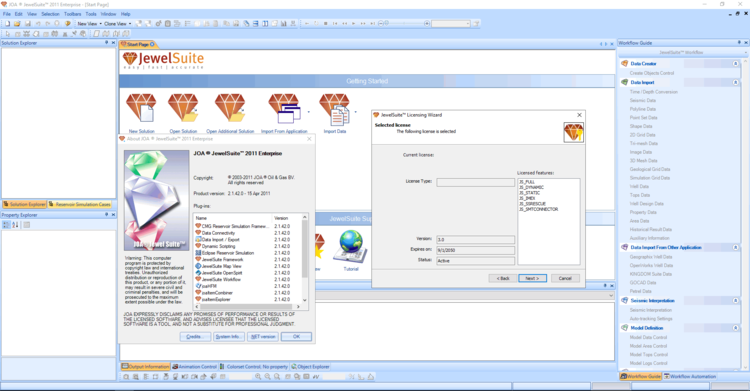Click Data Import From Other Application icon
Screen dimensions: 750x391
pyautogui.click(x=624, y=247)
